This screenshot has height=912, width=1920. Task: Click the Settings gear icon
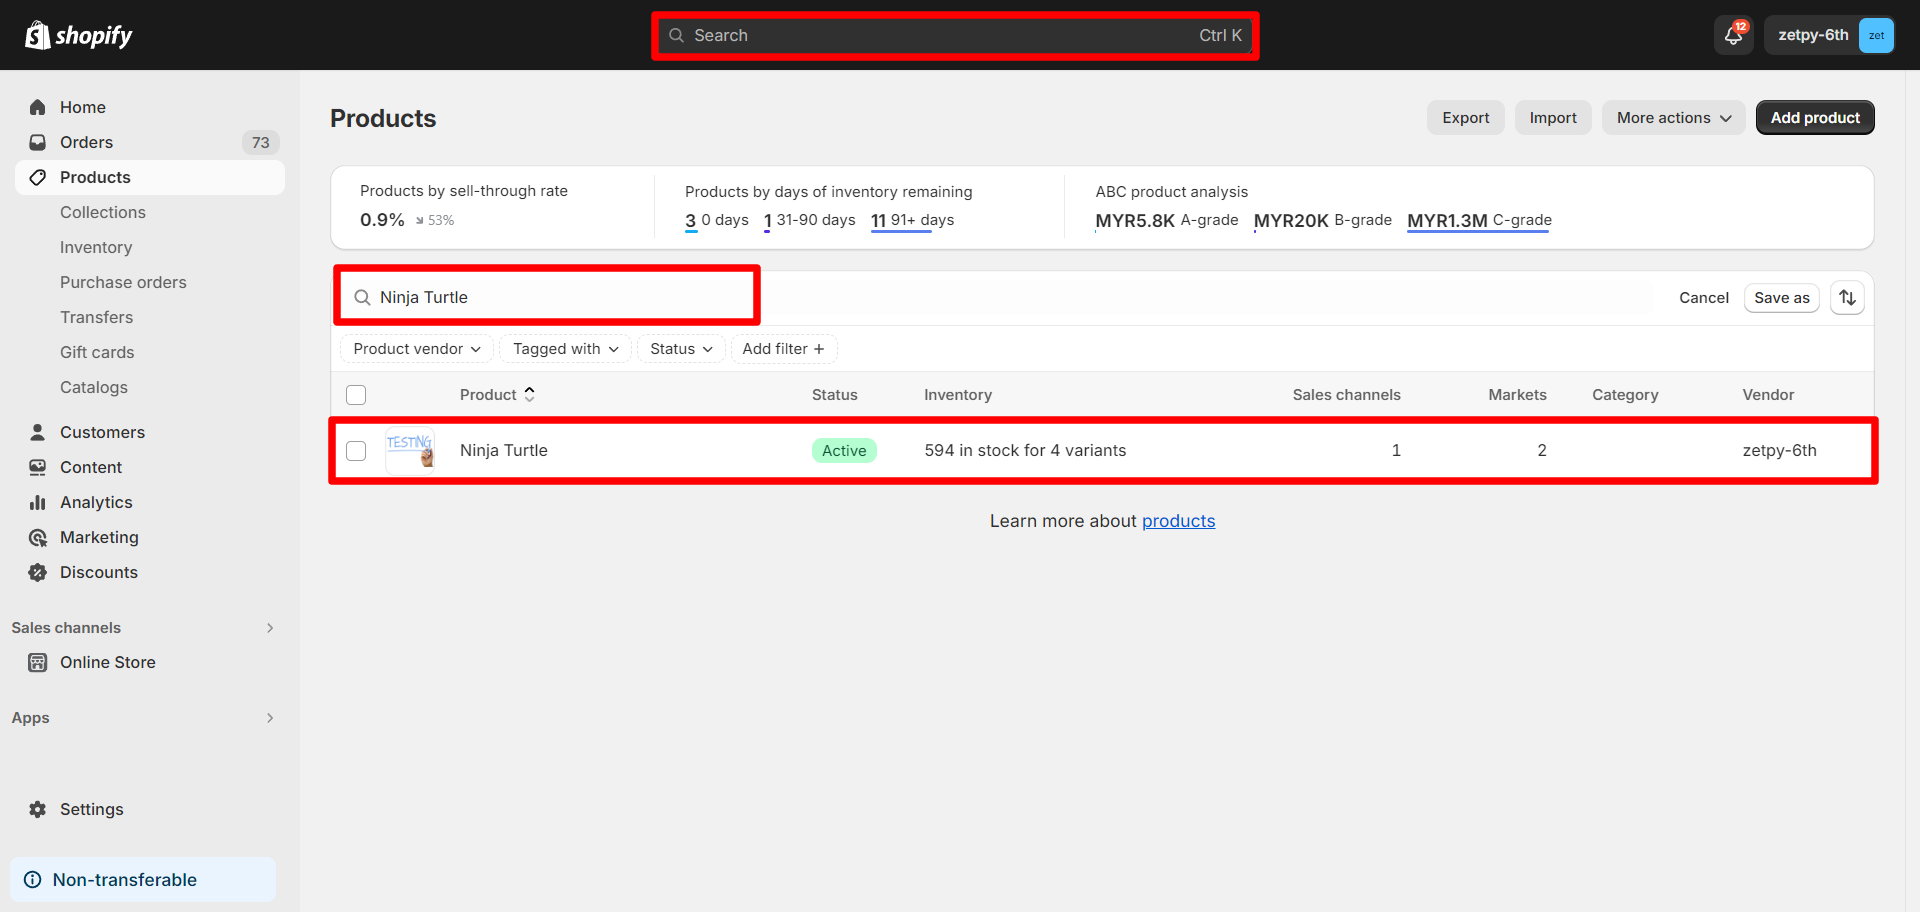(x=38, y=809)
